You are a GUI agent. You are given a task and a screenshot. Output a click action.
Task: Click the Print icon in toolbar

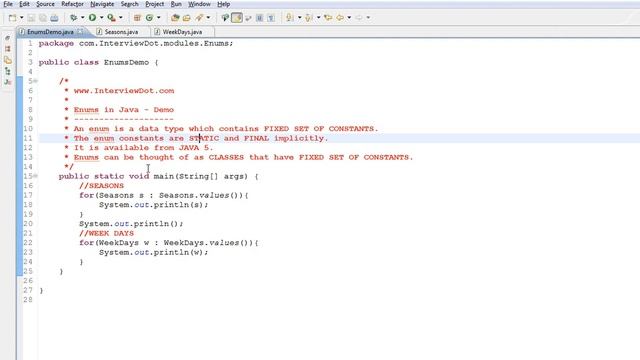click(54, 18)
